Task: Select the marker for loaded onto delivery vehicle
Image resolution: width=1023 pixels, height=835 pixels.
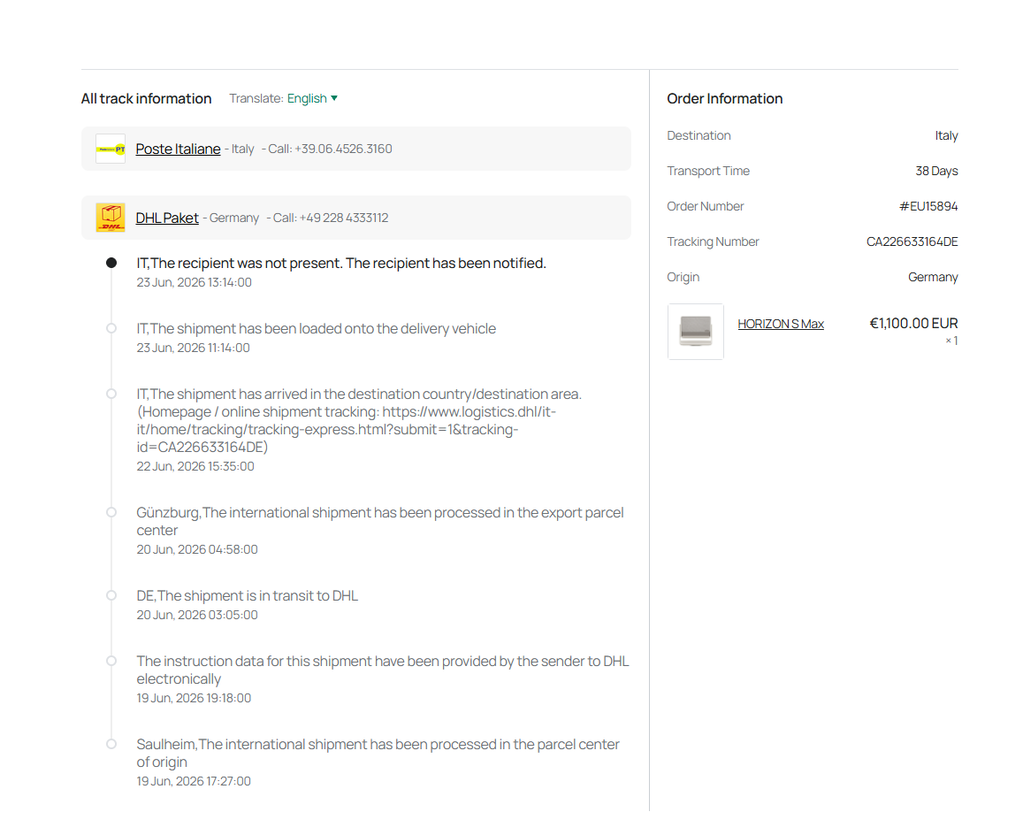Action: [112, 328]
